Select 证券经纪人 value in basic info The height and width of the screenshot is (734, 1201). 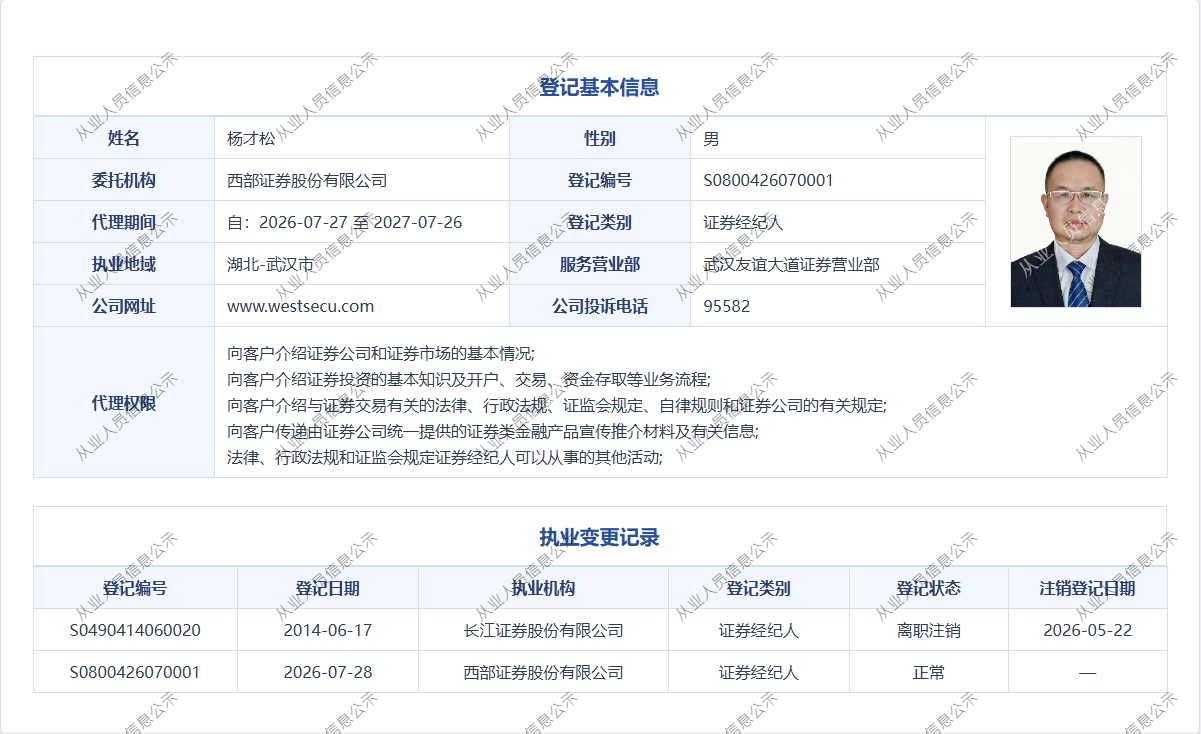(x=743, y=223)
